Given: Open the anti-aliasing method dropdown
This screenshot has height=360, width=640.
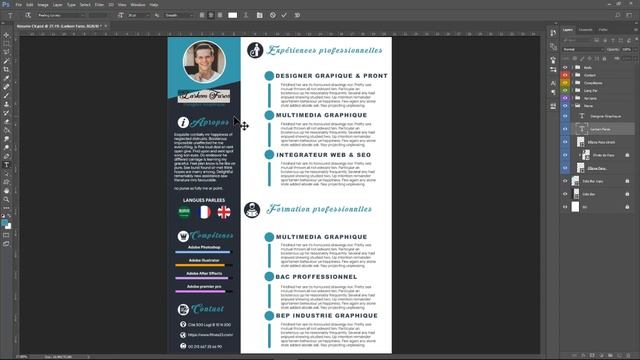Looking at the screenshot, I should tap(179, 15).
